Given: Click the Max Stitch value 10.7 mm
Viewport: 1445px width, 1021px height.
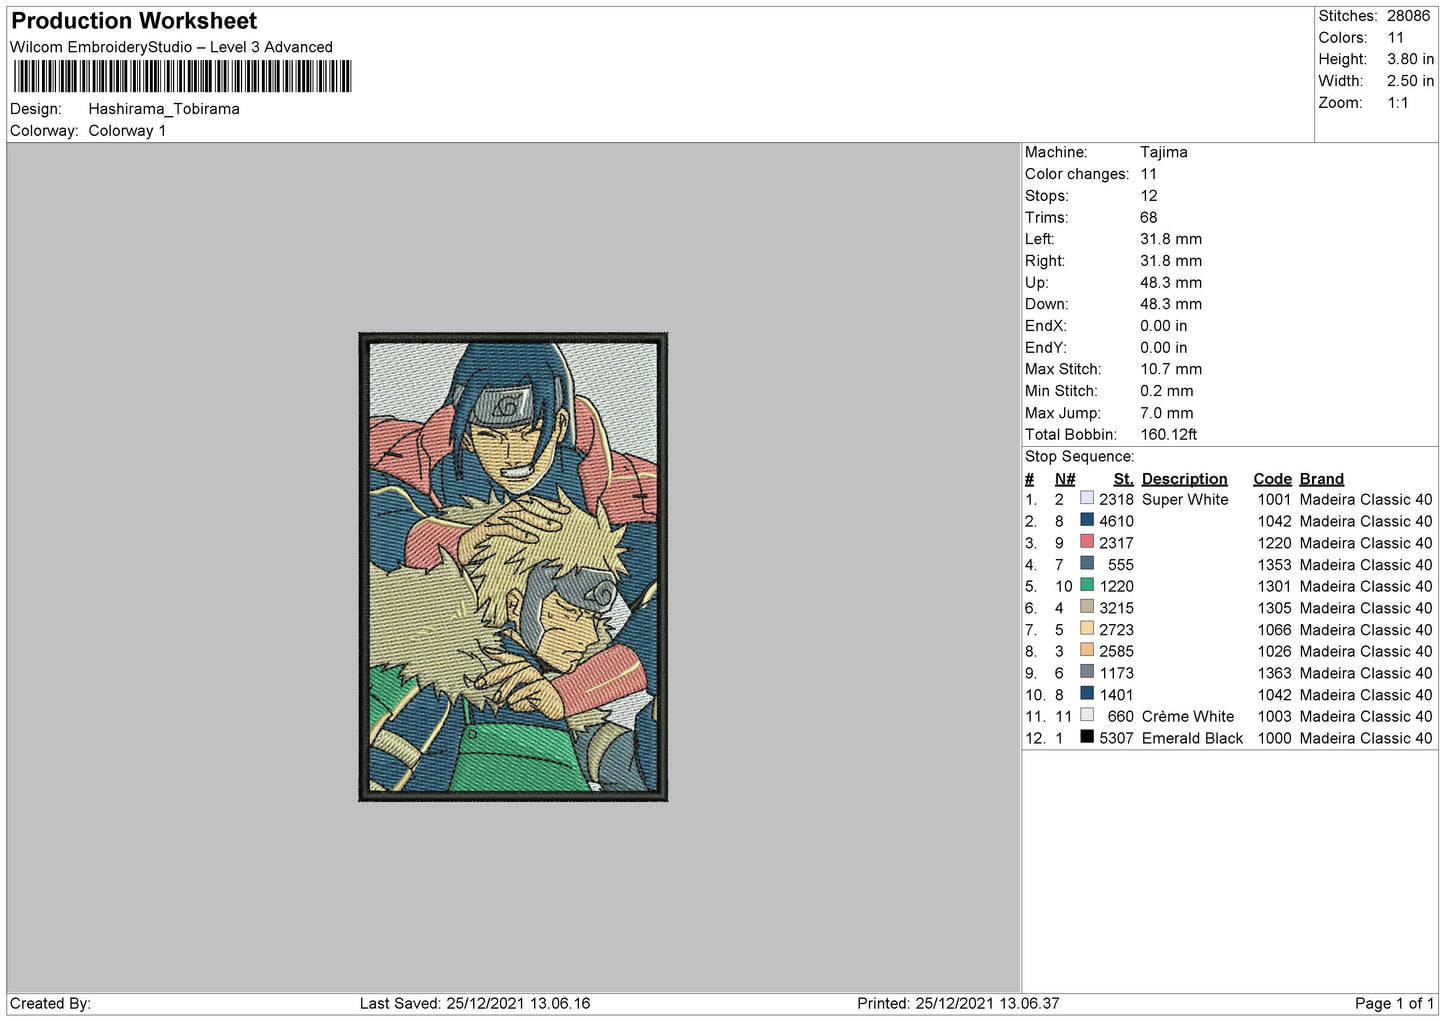Looking at the screenshot, I should pyautogui.click(x=1171, y=369).
